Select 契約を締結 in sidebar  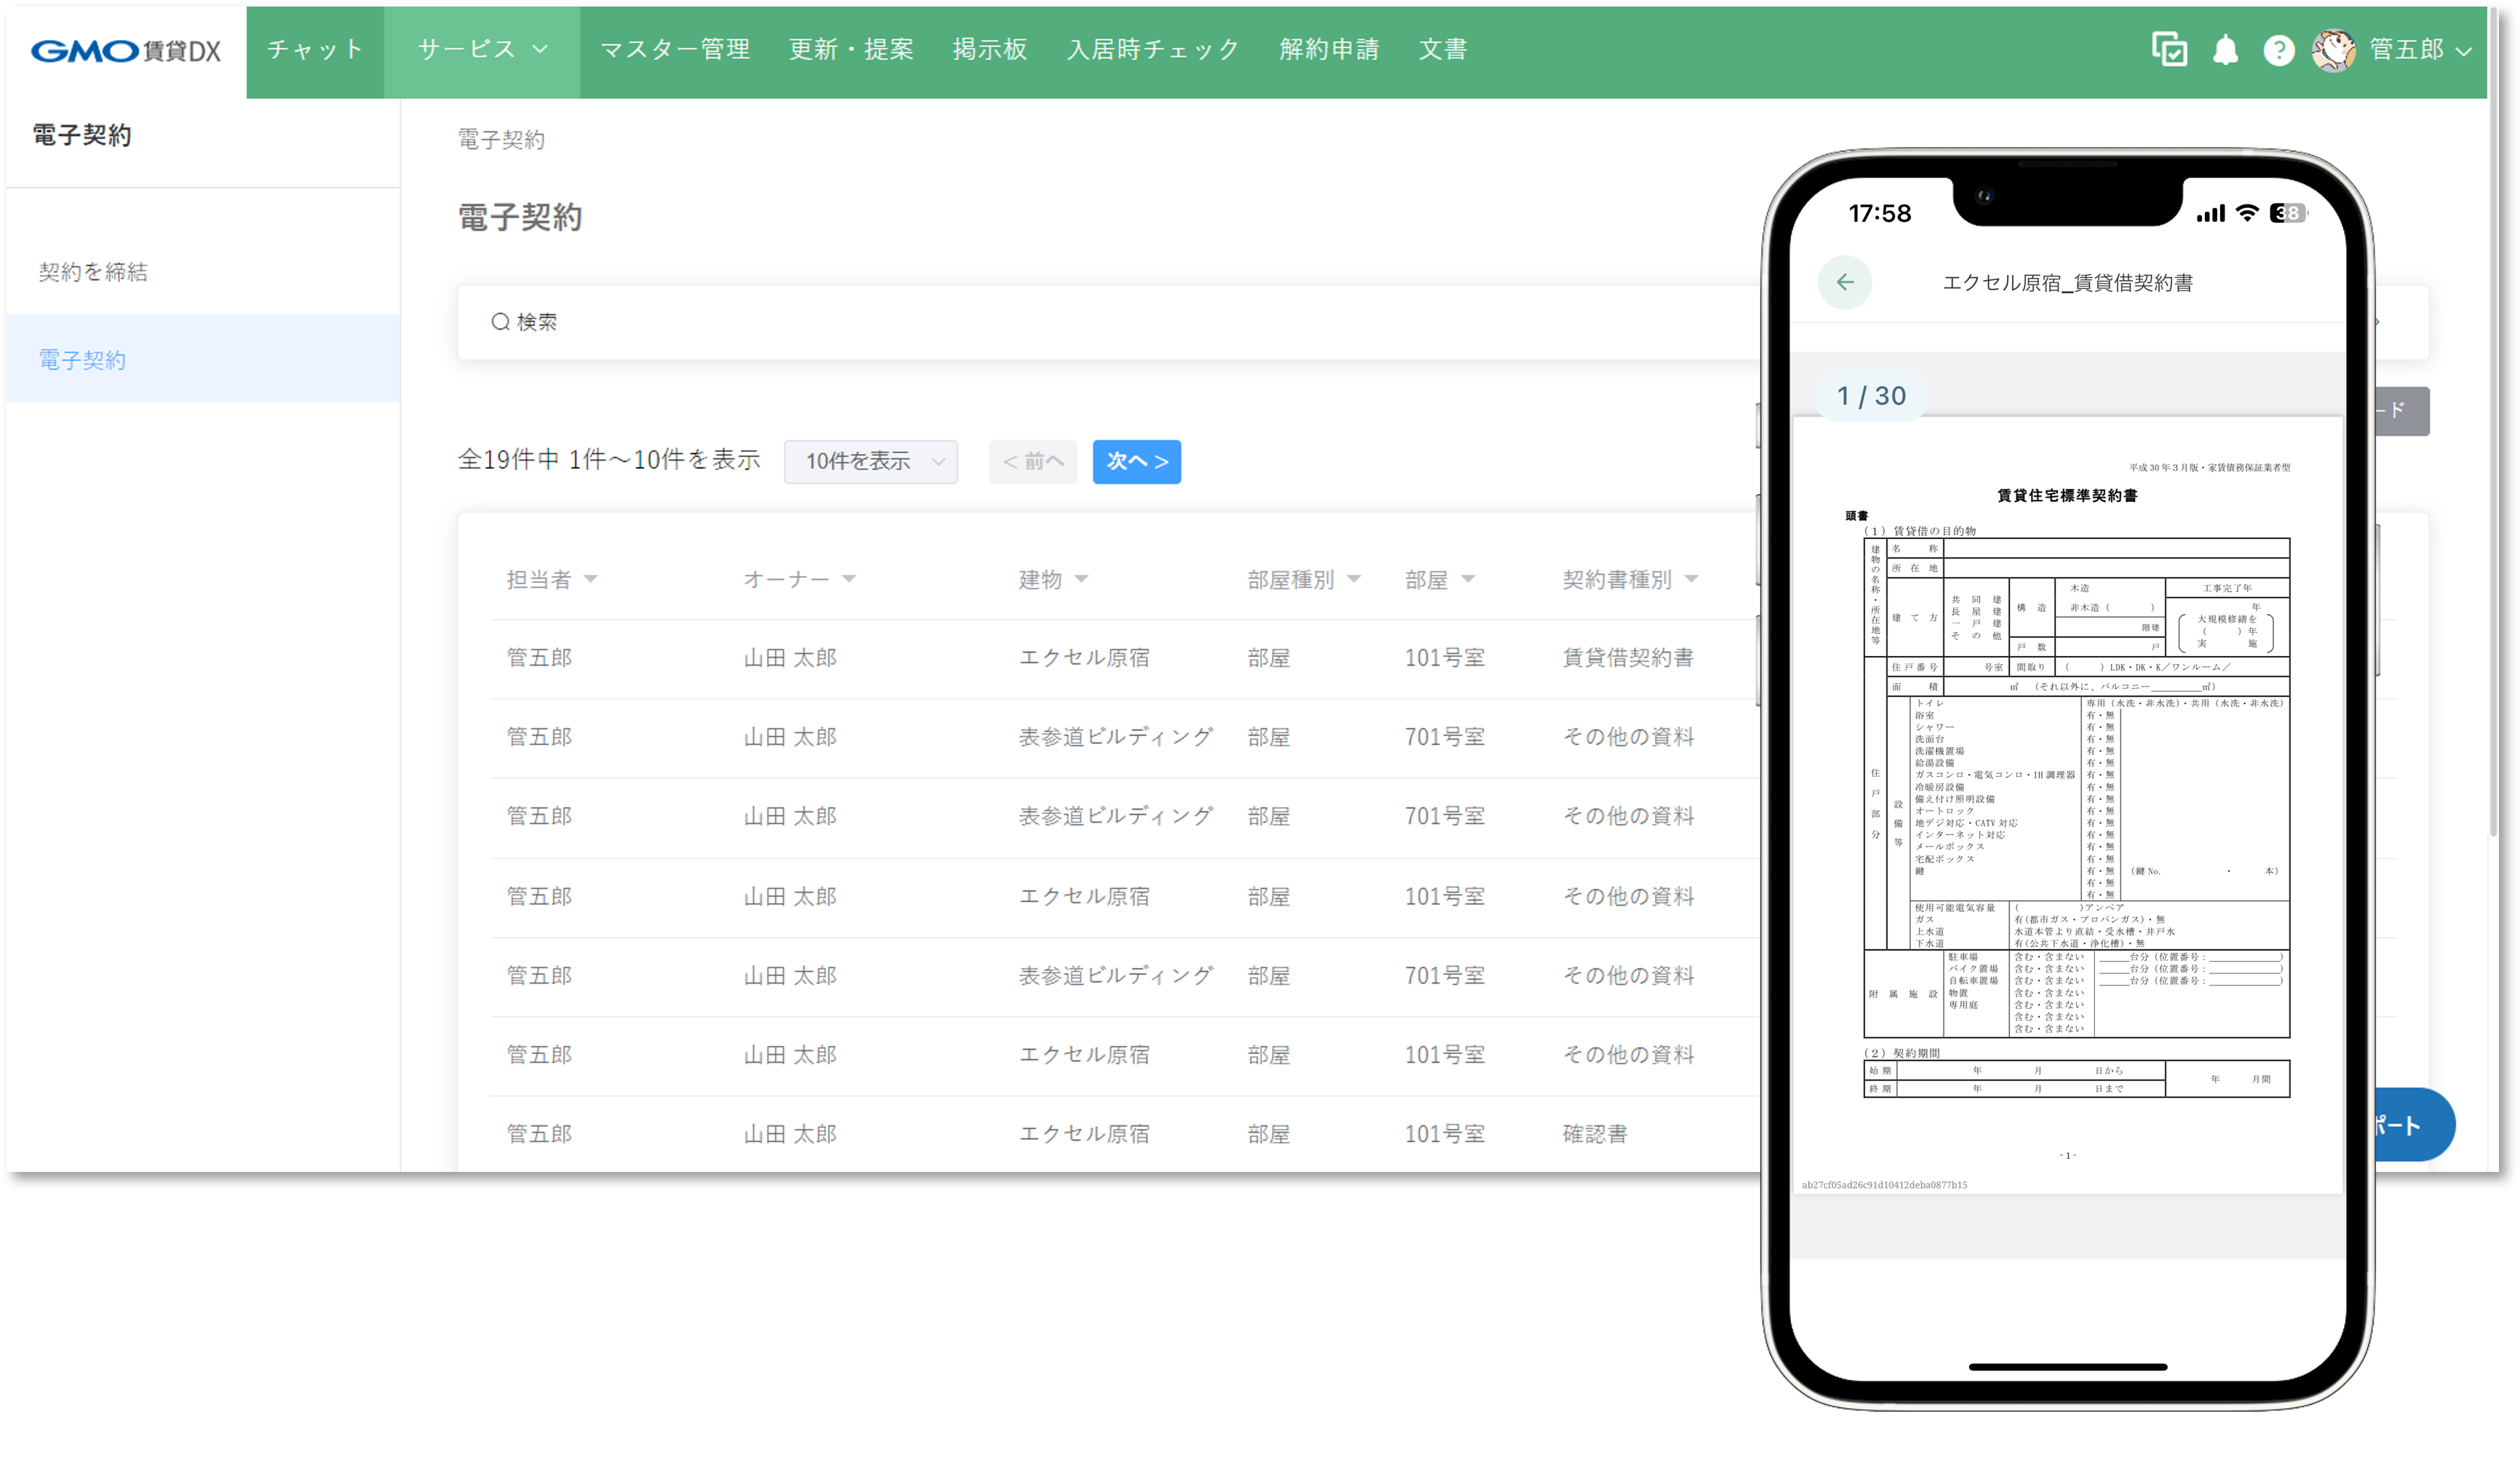click(x=93, y=272)
